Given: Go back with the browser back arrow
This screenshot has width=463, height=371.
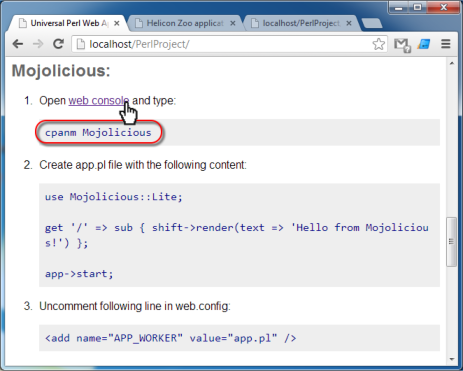Looking at the screenshot, I should pos(18,44).
